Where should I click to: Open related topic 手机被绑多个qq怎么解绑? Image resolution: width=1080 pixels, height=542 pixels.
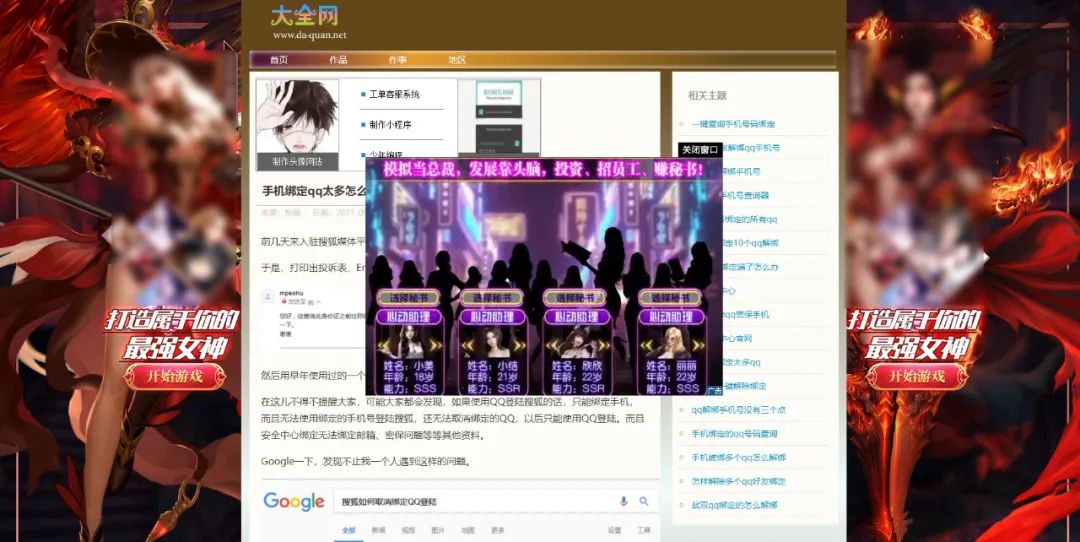(738, 457)
